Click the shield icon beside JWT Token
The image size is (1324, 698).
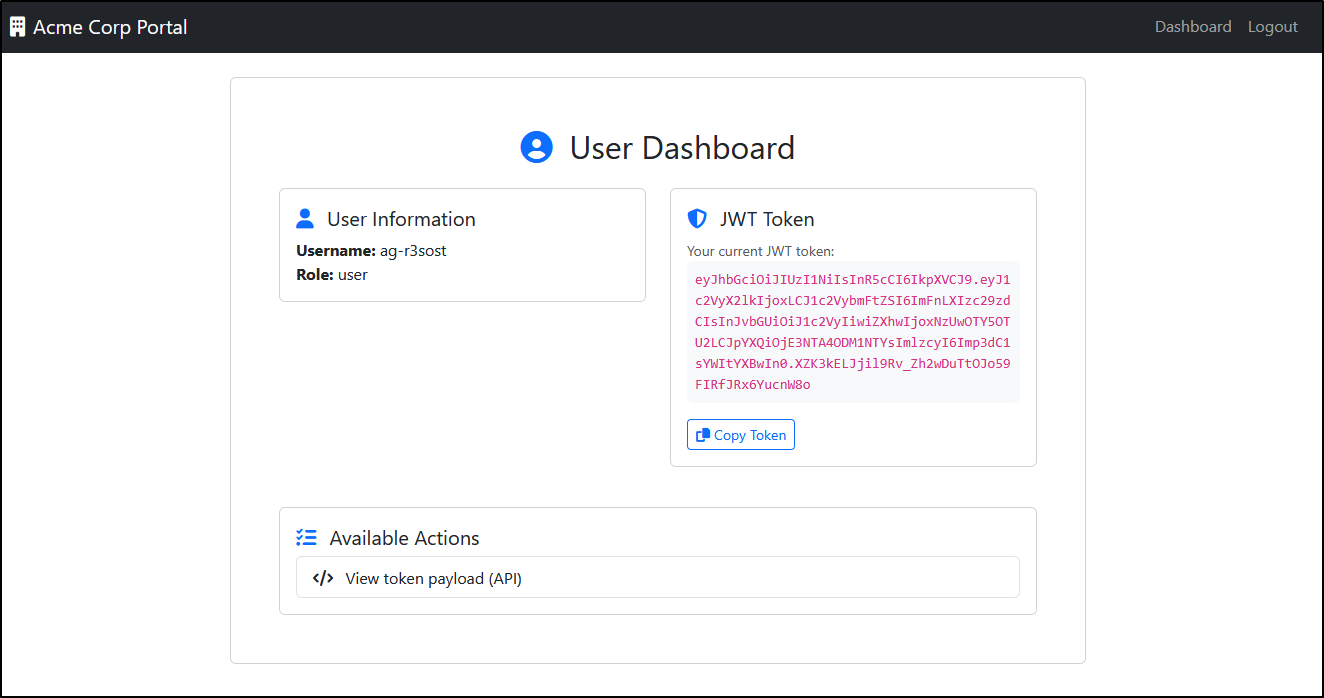tap(697, 219)
